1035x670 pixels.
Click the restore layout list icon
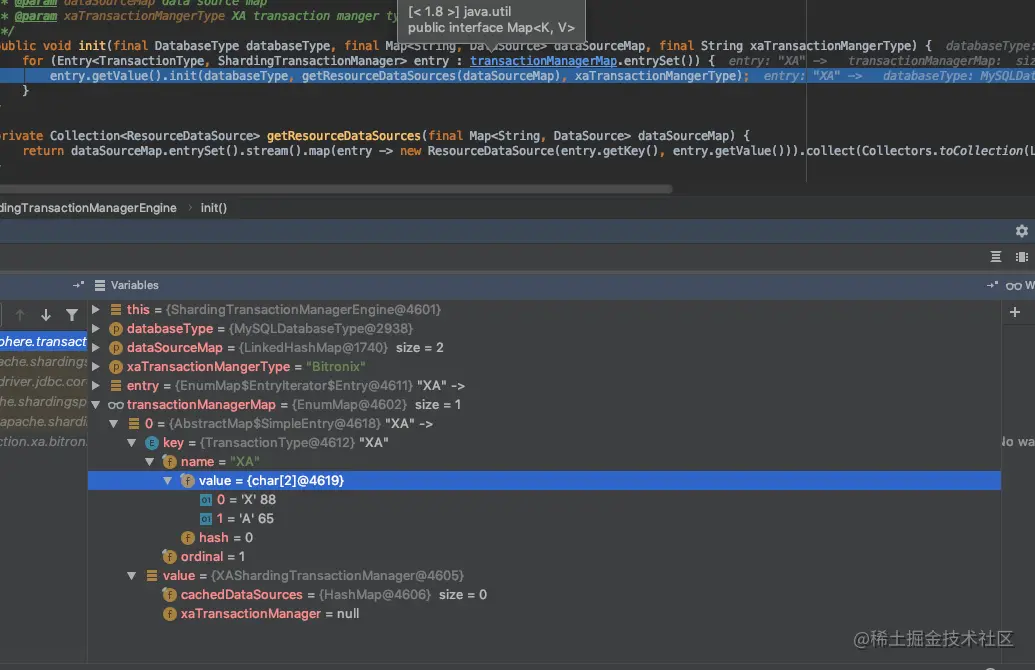pyautogui.click(x=995, y=257)
